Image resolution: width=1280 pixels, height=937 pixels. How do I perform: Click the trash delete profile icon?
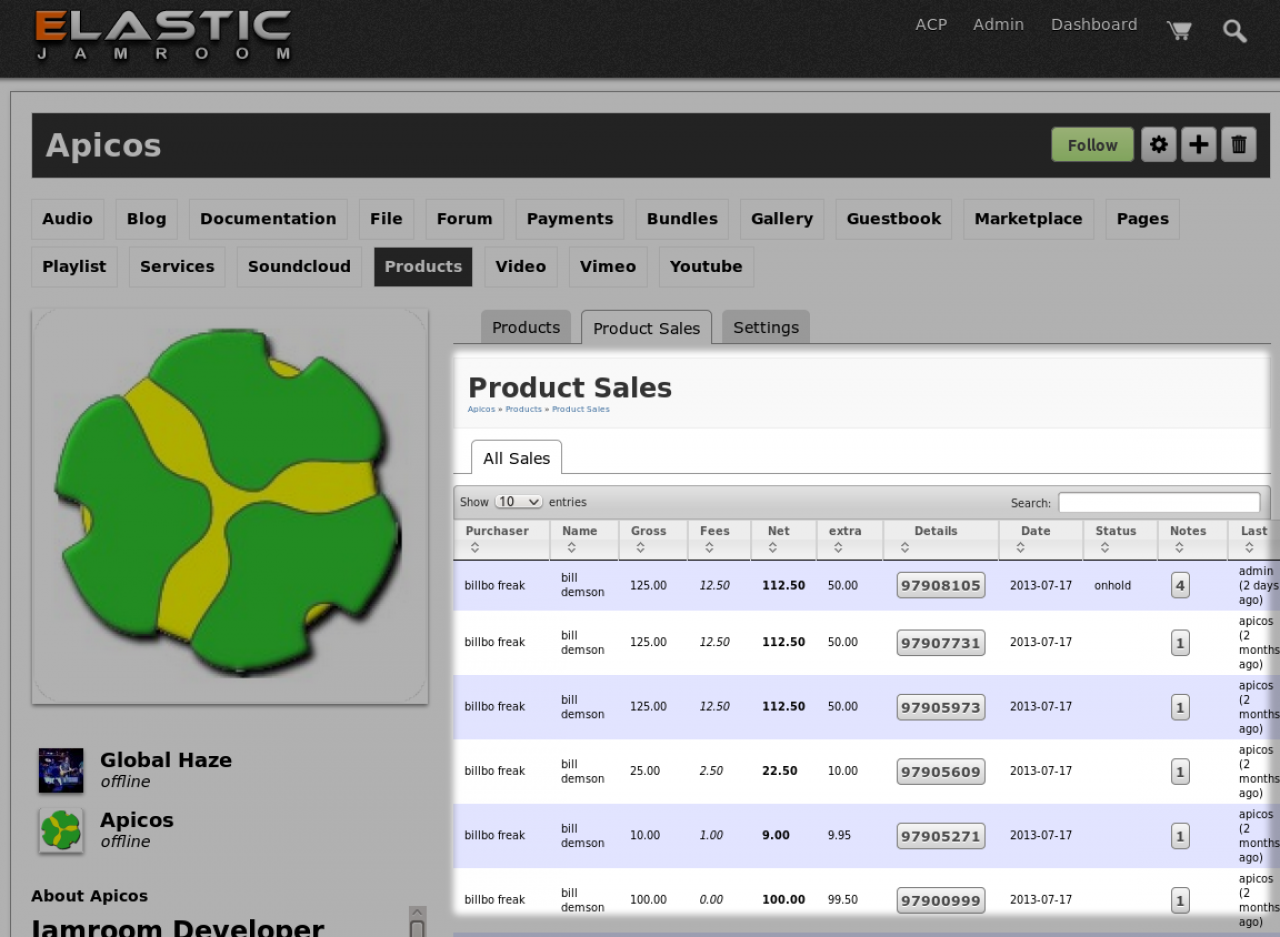coord(1238,145)
